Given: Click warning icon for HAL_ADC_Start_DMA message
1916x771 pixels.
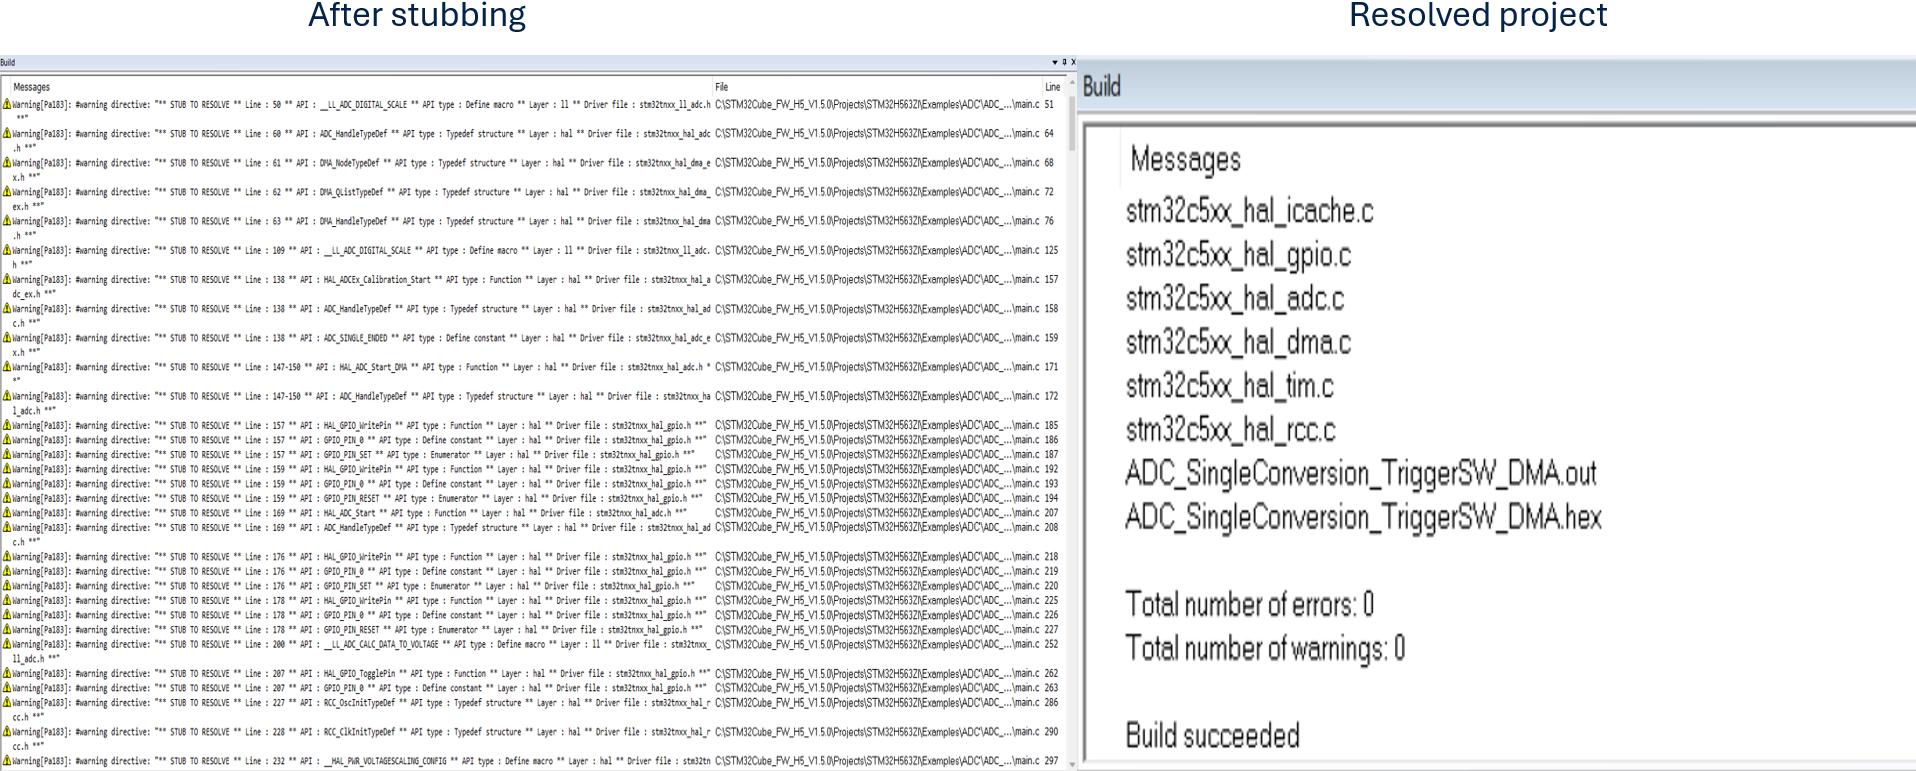Looking at the screenshot, I should point(7,367).
